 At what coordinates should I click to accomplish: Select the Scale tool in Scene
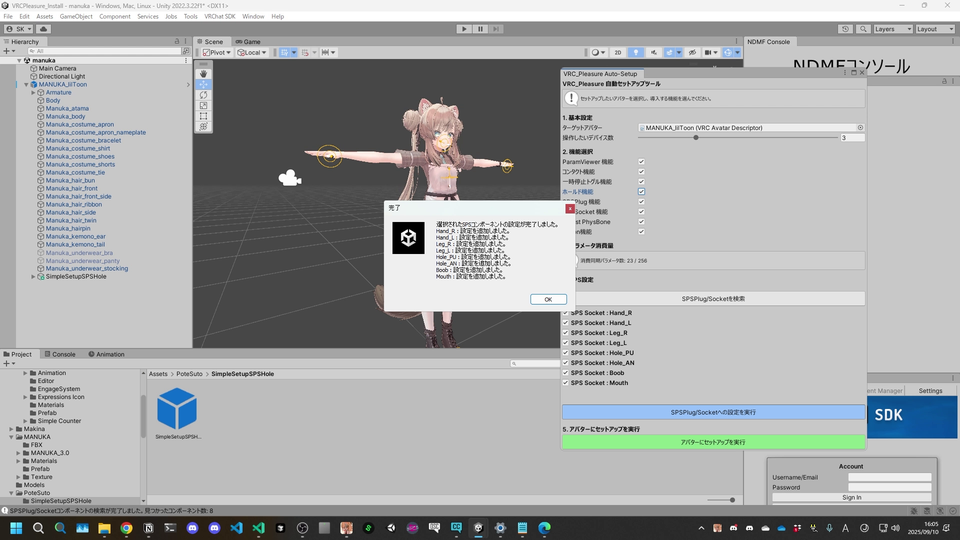point(203,105)
